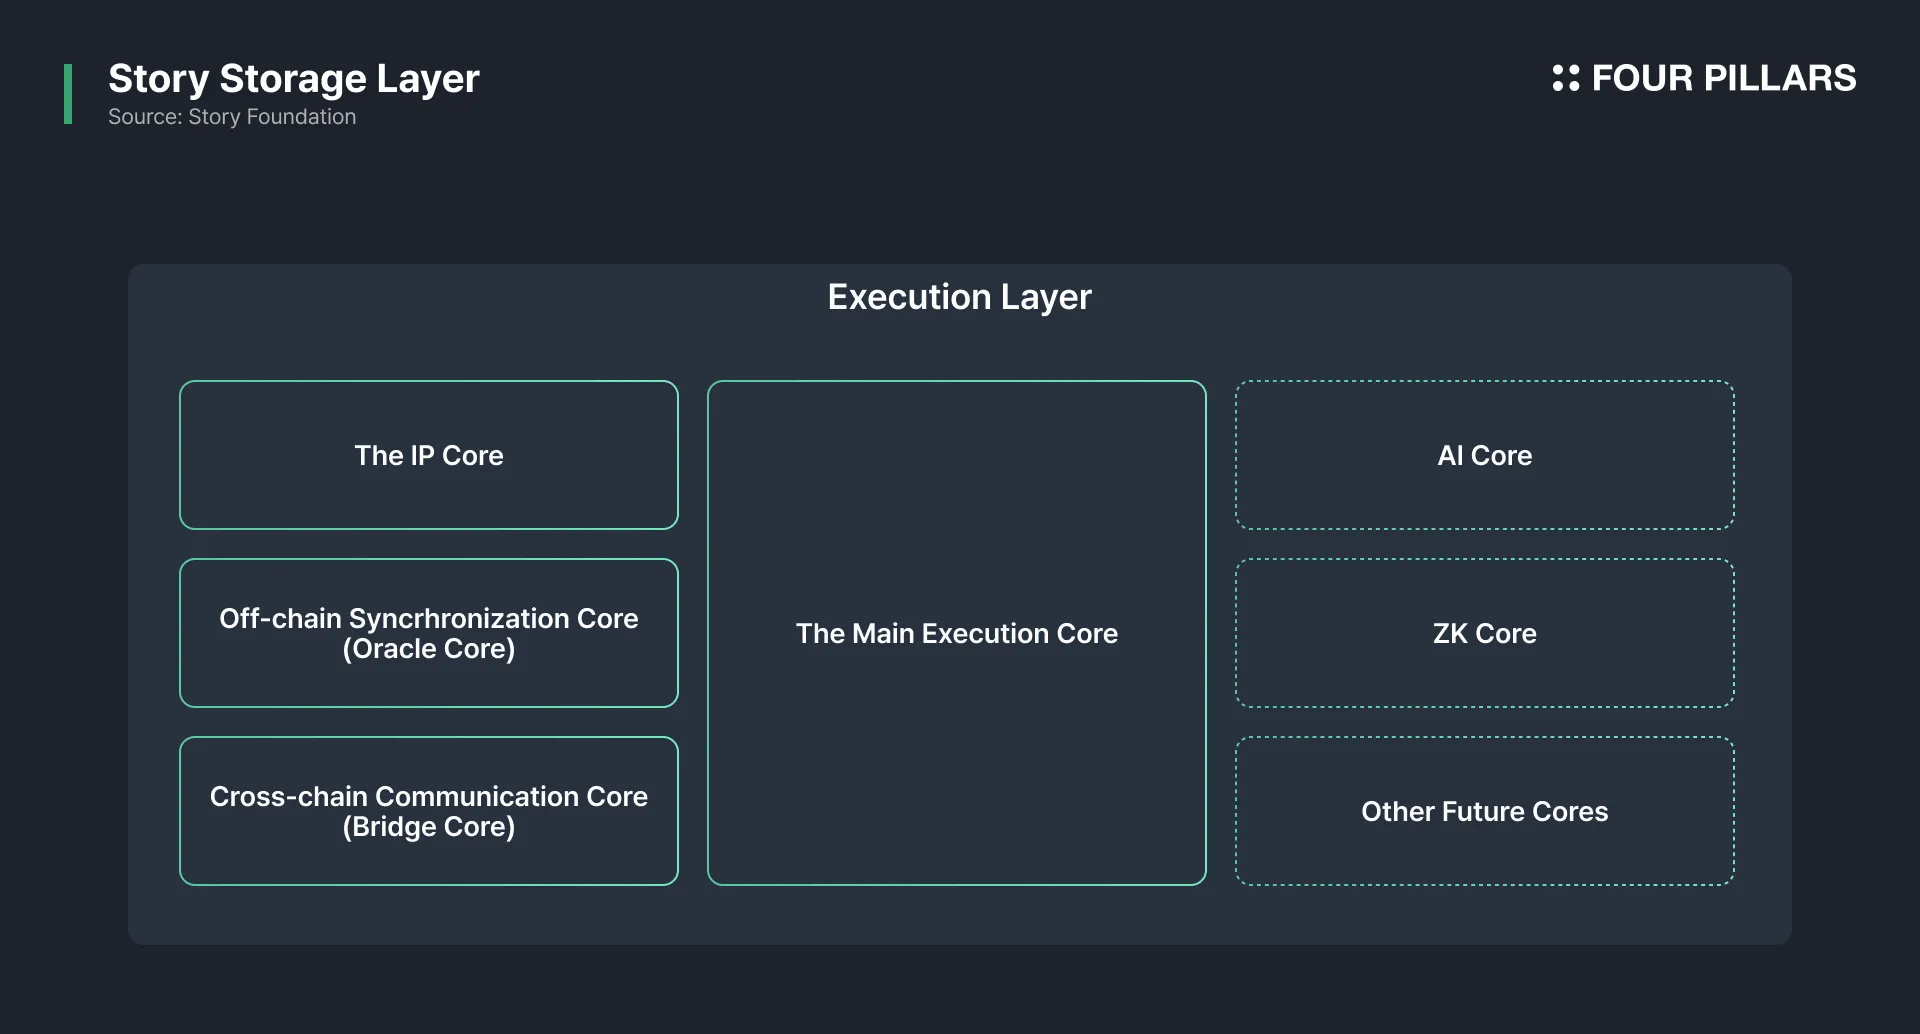Click the Four Pillars four-dot logo icon
The width and height of the screenshot is (1920, 1034).
click(1565, 78)
